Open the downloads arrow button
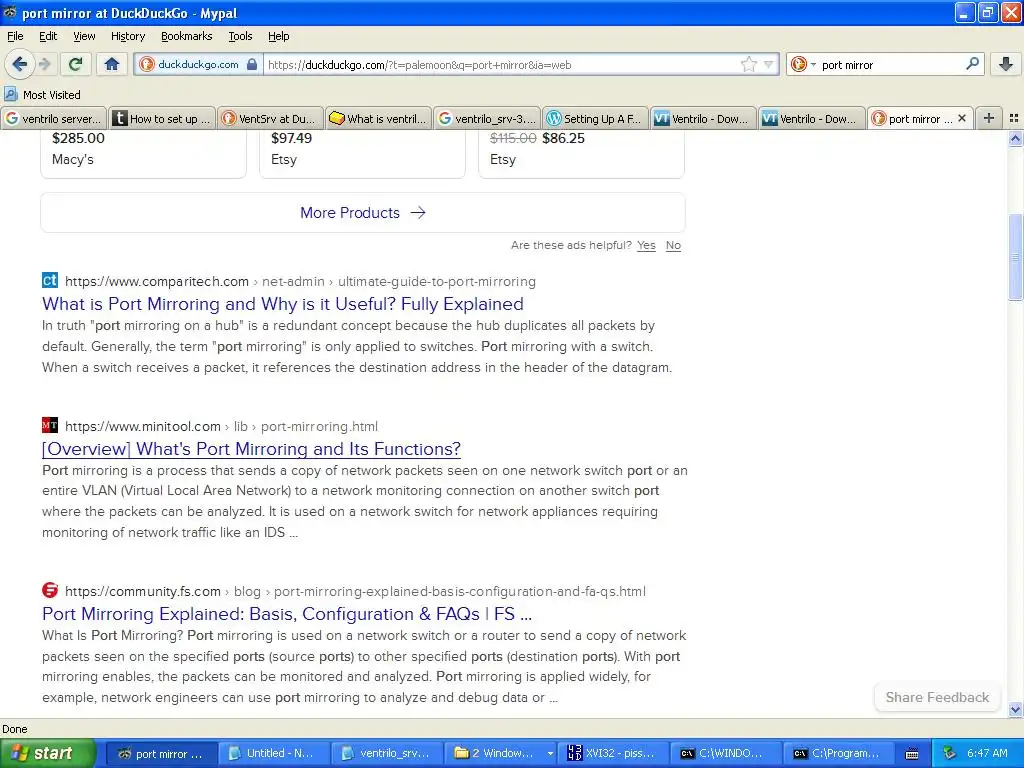 coord(1006,64)
